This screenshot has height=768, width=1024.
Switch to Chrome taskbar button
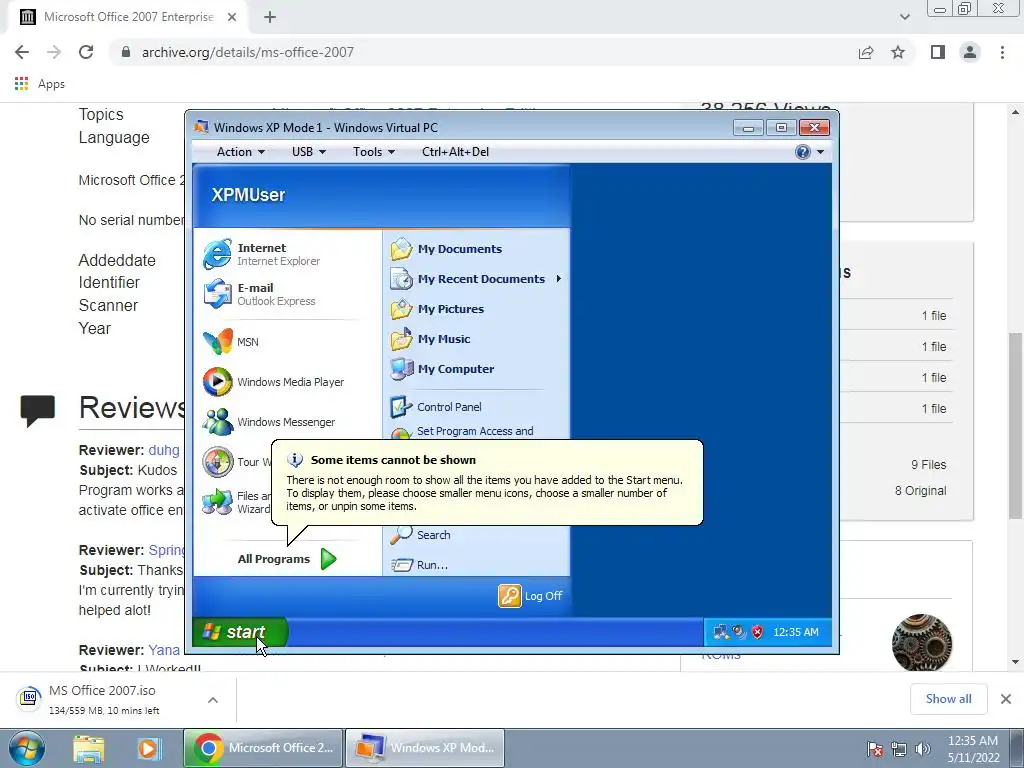263,748
